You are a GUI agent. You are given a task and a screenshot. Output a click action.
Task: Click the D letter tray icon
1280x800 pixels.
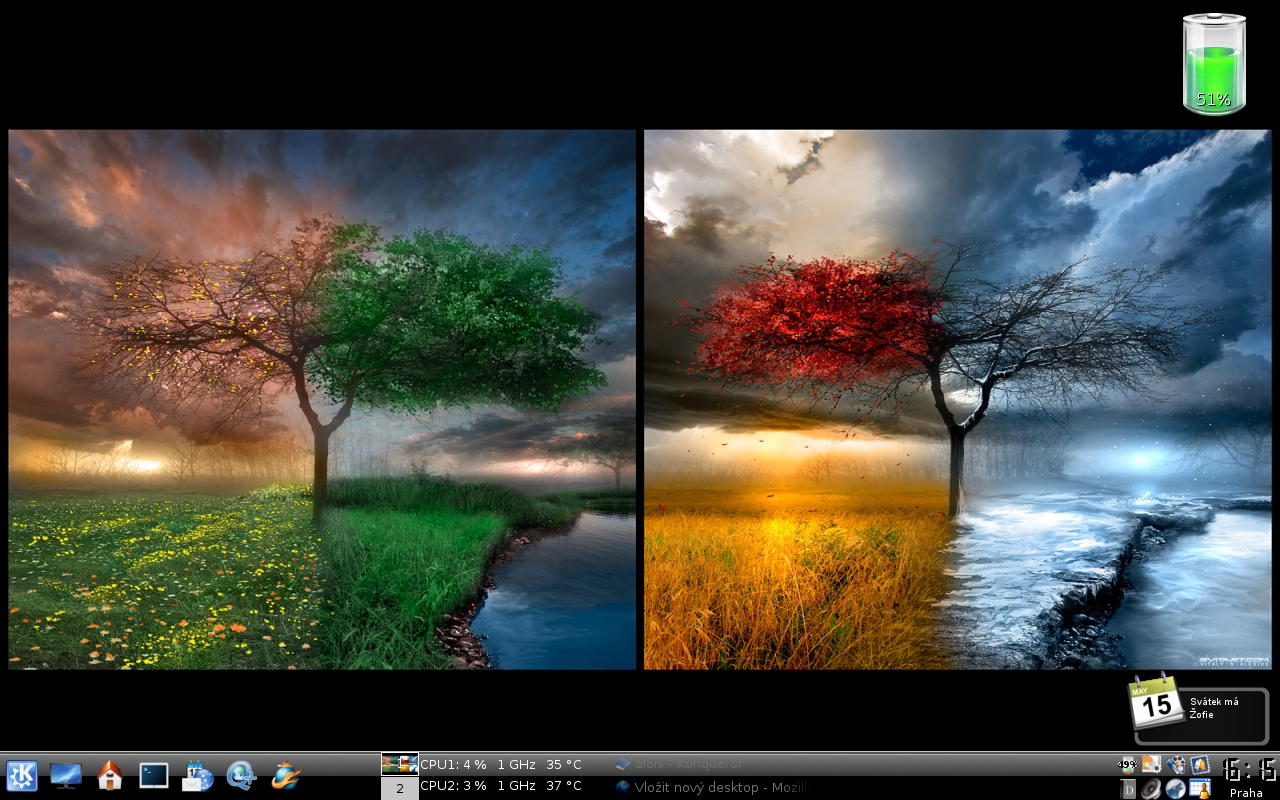click(1128, 789)
